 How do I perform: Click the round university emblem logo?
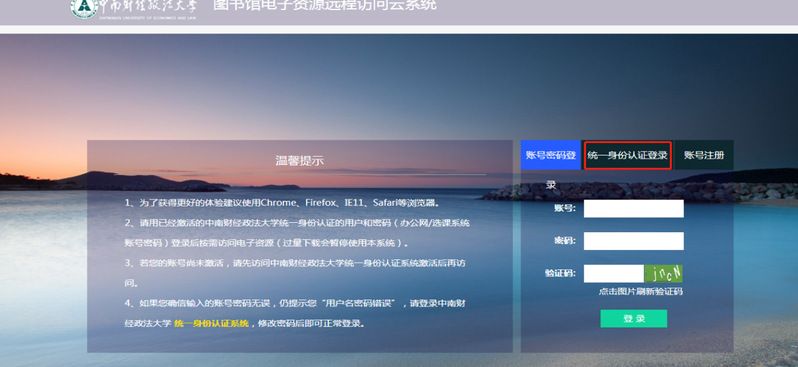[83, 7]
